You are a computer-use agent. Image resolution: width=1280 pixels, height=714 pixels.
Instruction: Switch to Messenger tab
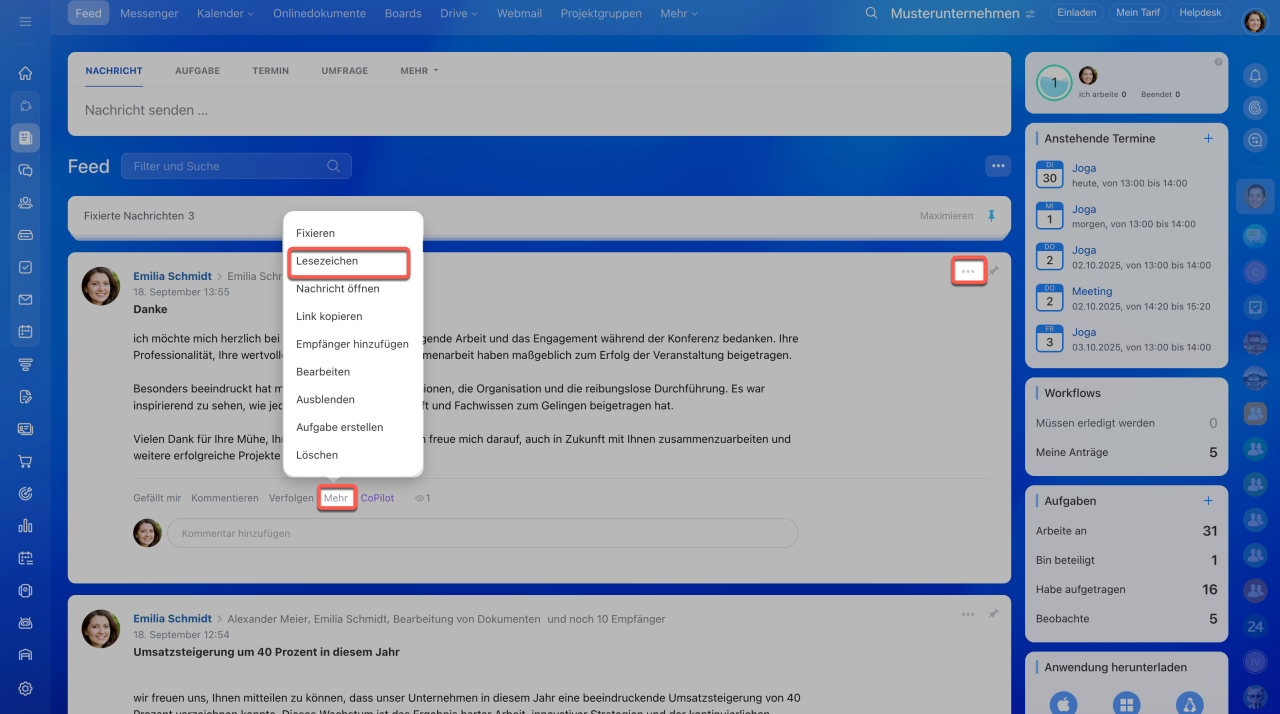pos(149,14)
